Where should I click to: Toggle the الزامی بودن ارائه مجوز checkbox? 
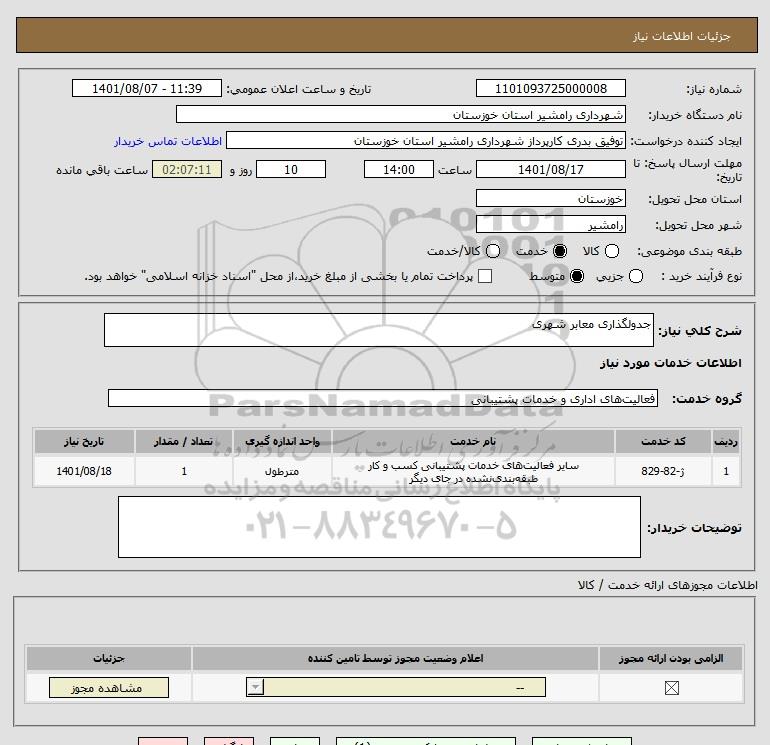(671, 688)
